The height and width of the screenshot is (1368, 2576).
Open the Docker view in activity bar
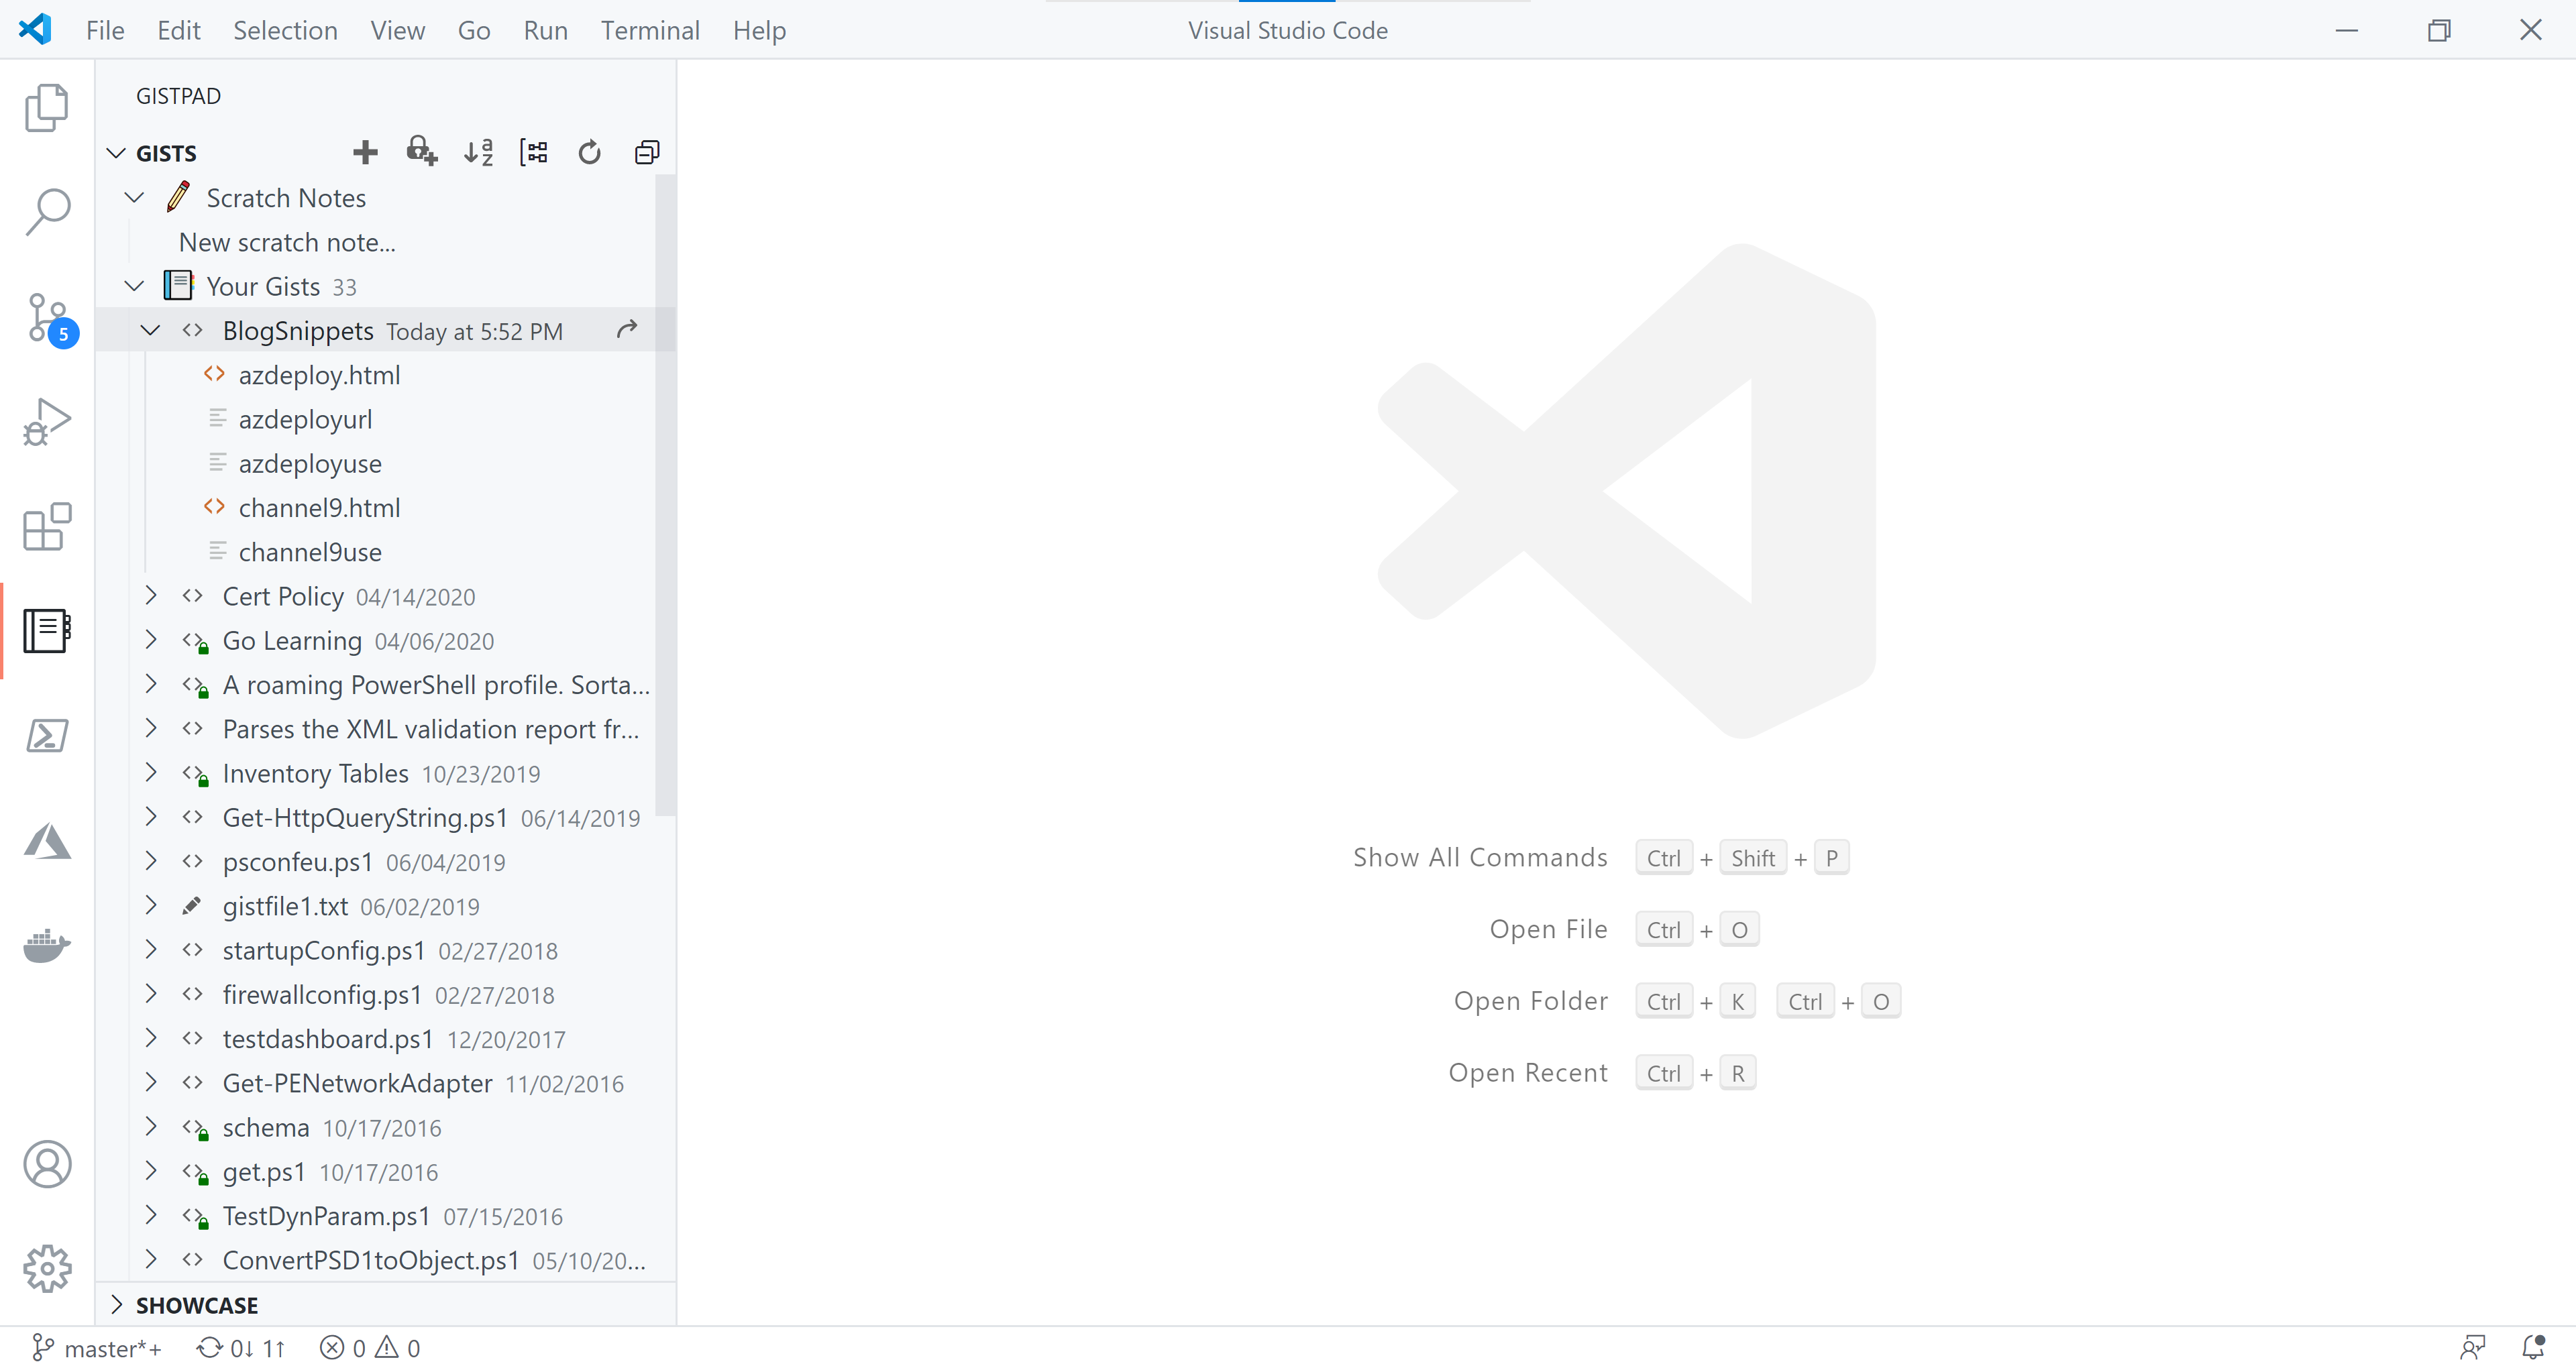pyautogui.click(x=47, y=945)
